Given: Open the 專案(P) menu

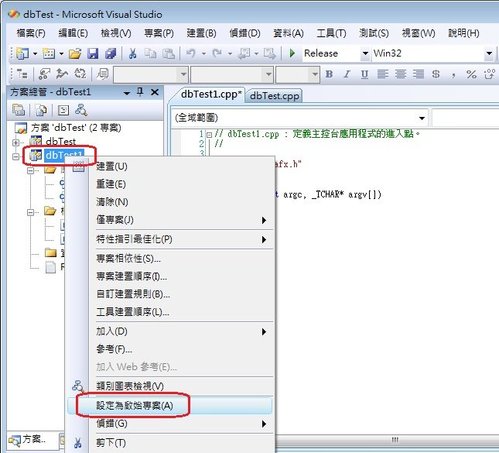Looking at the screenshot, I should pos(159,33).
